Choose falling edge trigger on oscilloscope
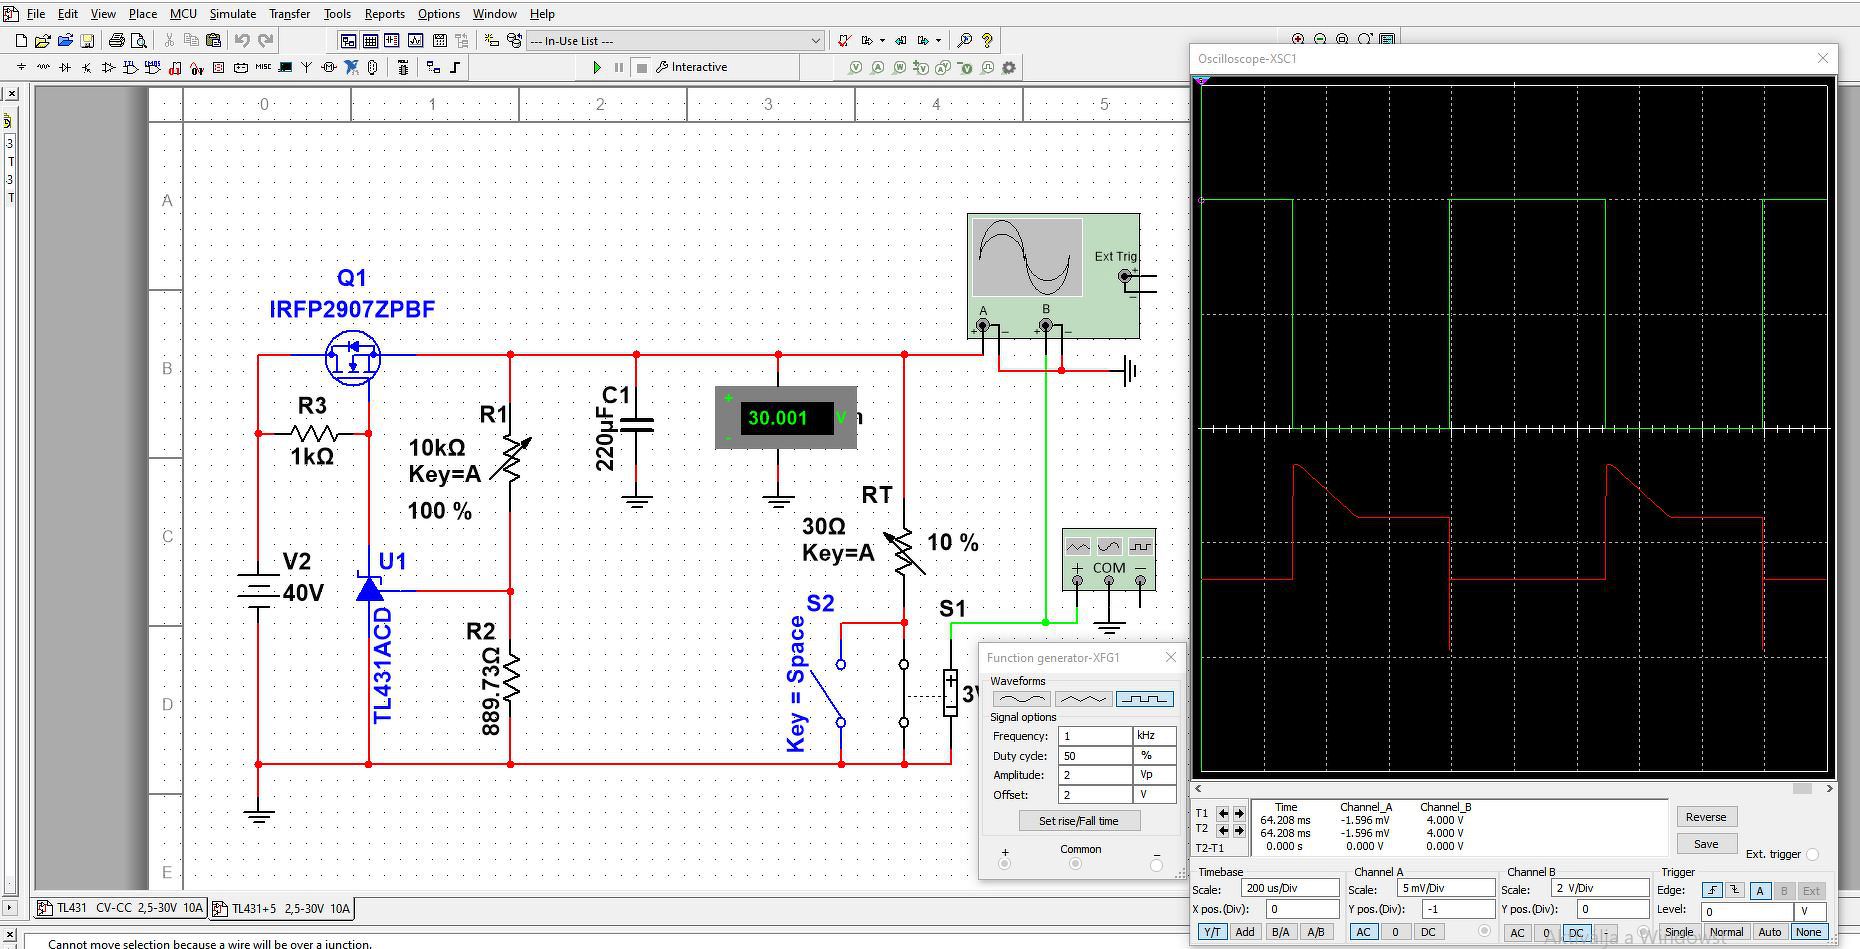Screen dimensions: 1860x949 1734,890
